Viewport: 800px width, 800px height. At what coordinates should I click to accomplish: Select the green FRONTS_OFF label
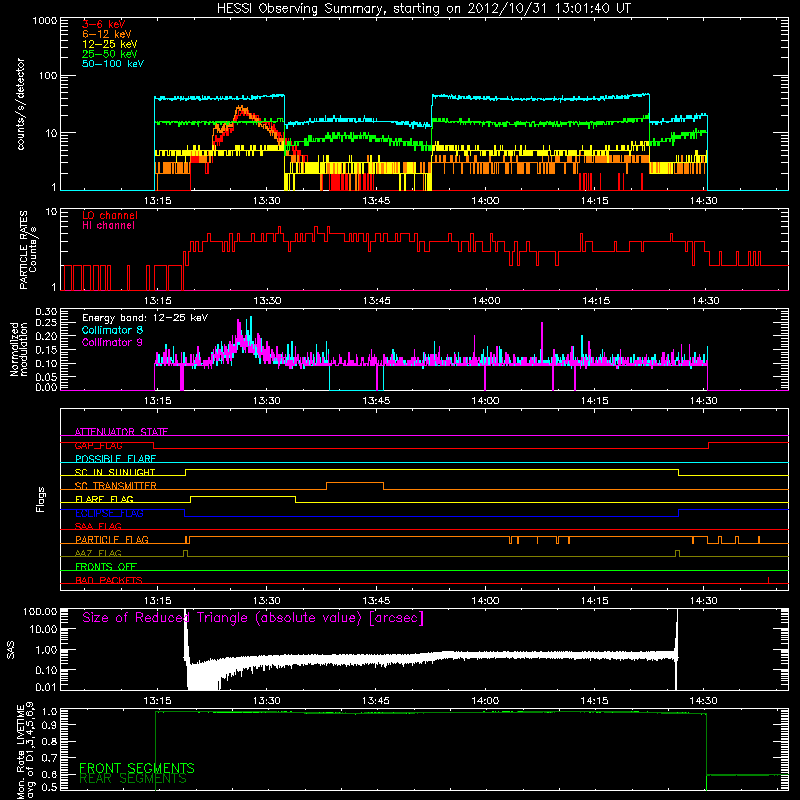click(106, 567)
